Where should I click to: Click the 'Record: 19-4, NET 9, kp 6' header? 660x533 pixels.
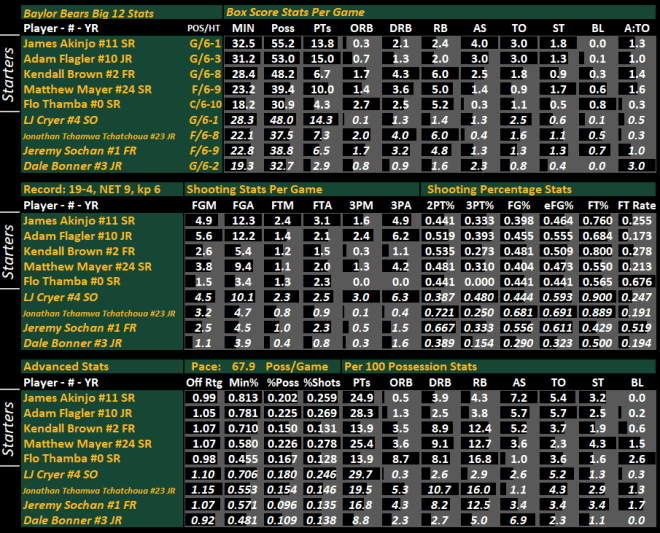tap(92, 189)
